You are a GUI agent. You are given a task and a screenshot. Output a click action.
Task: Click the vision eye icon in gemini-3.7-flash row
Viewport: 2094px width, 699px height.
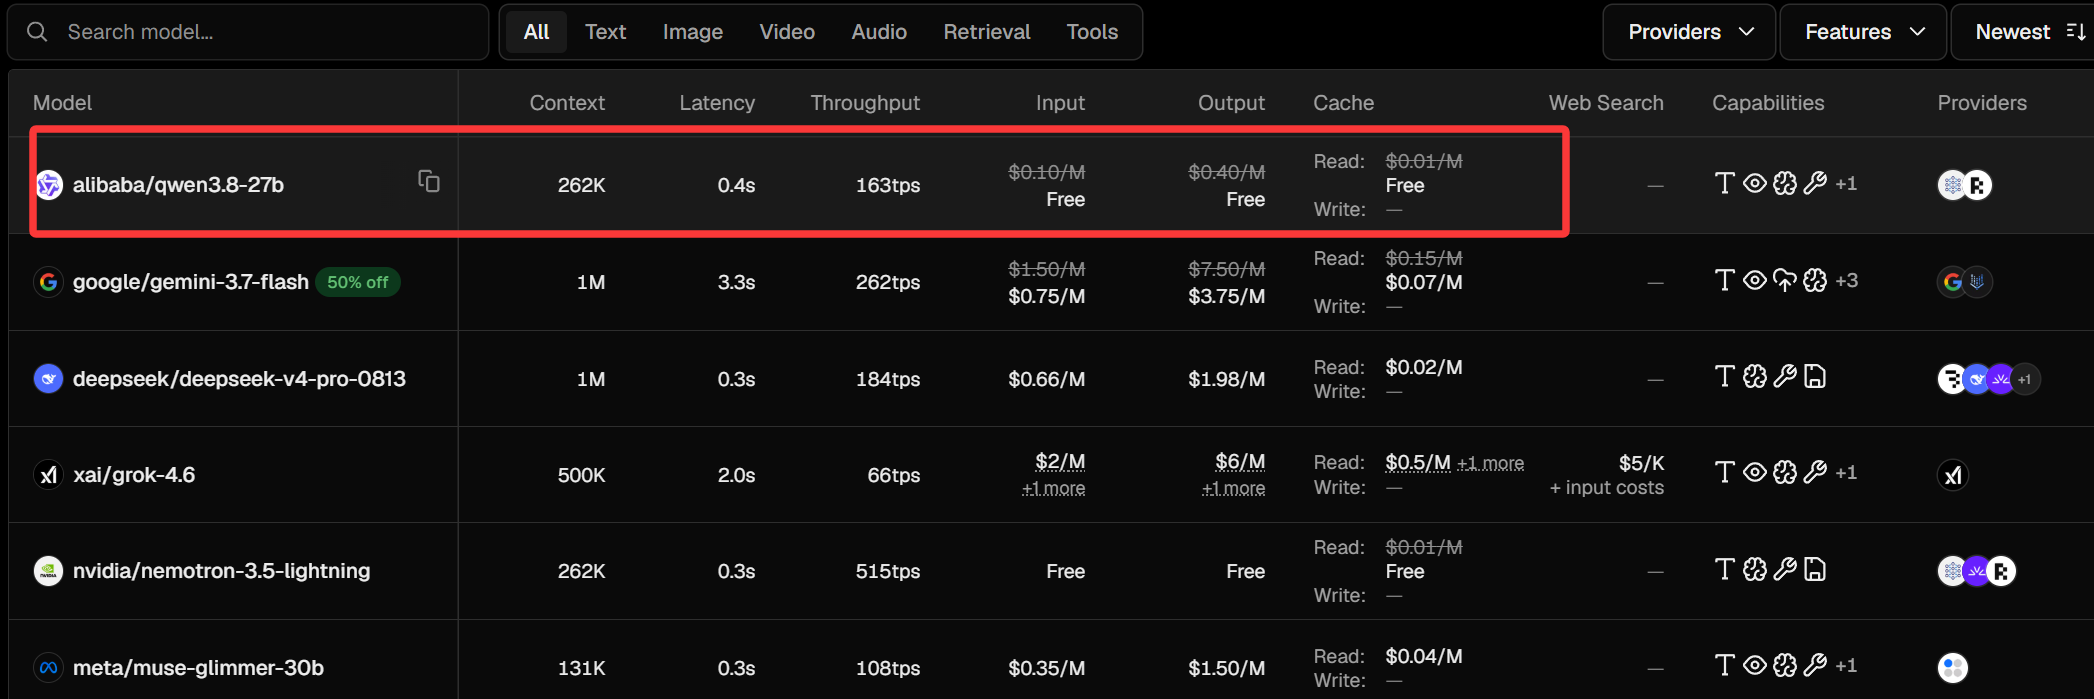1754,280
